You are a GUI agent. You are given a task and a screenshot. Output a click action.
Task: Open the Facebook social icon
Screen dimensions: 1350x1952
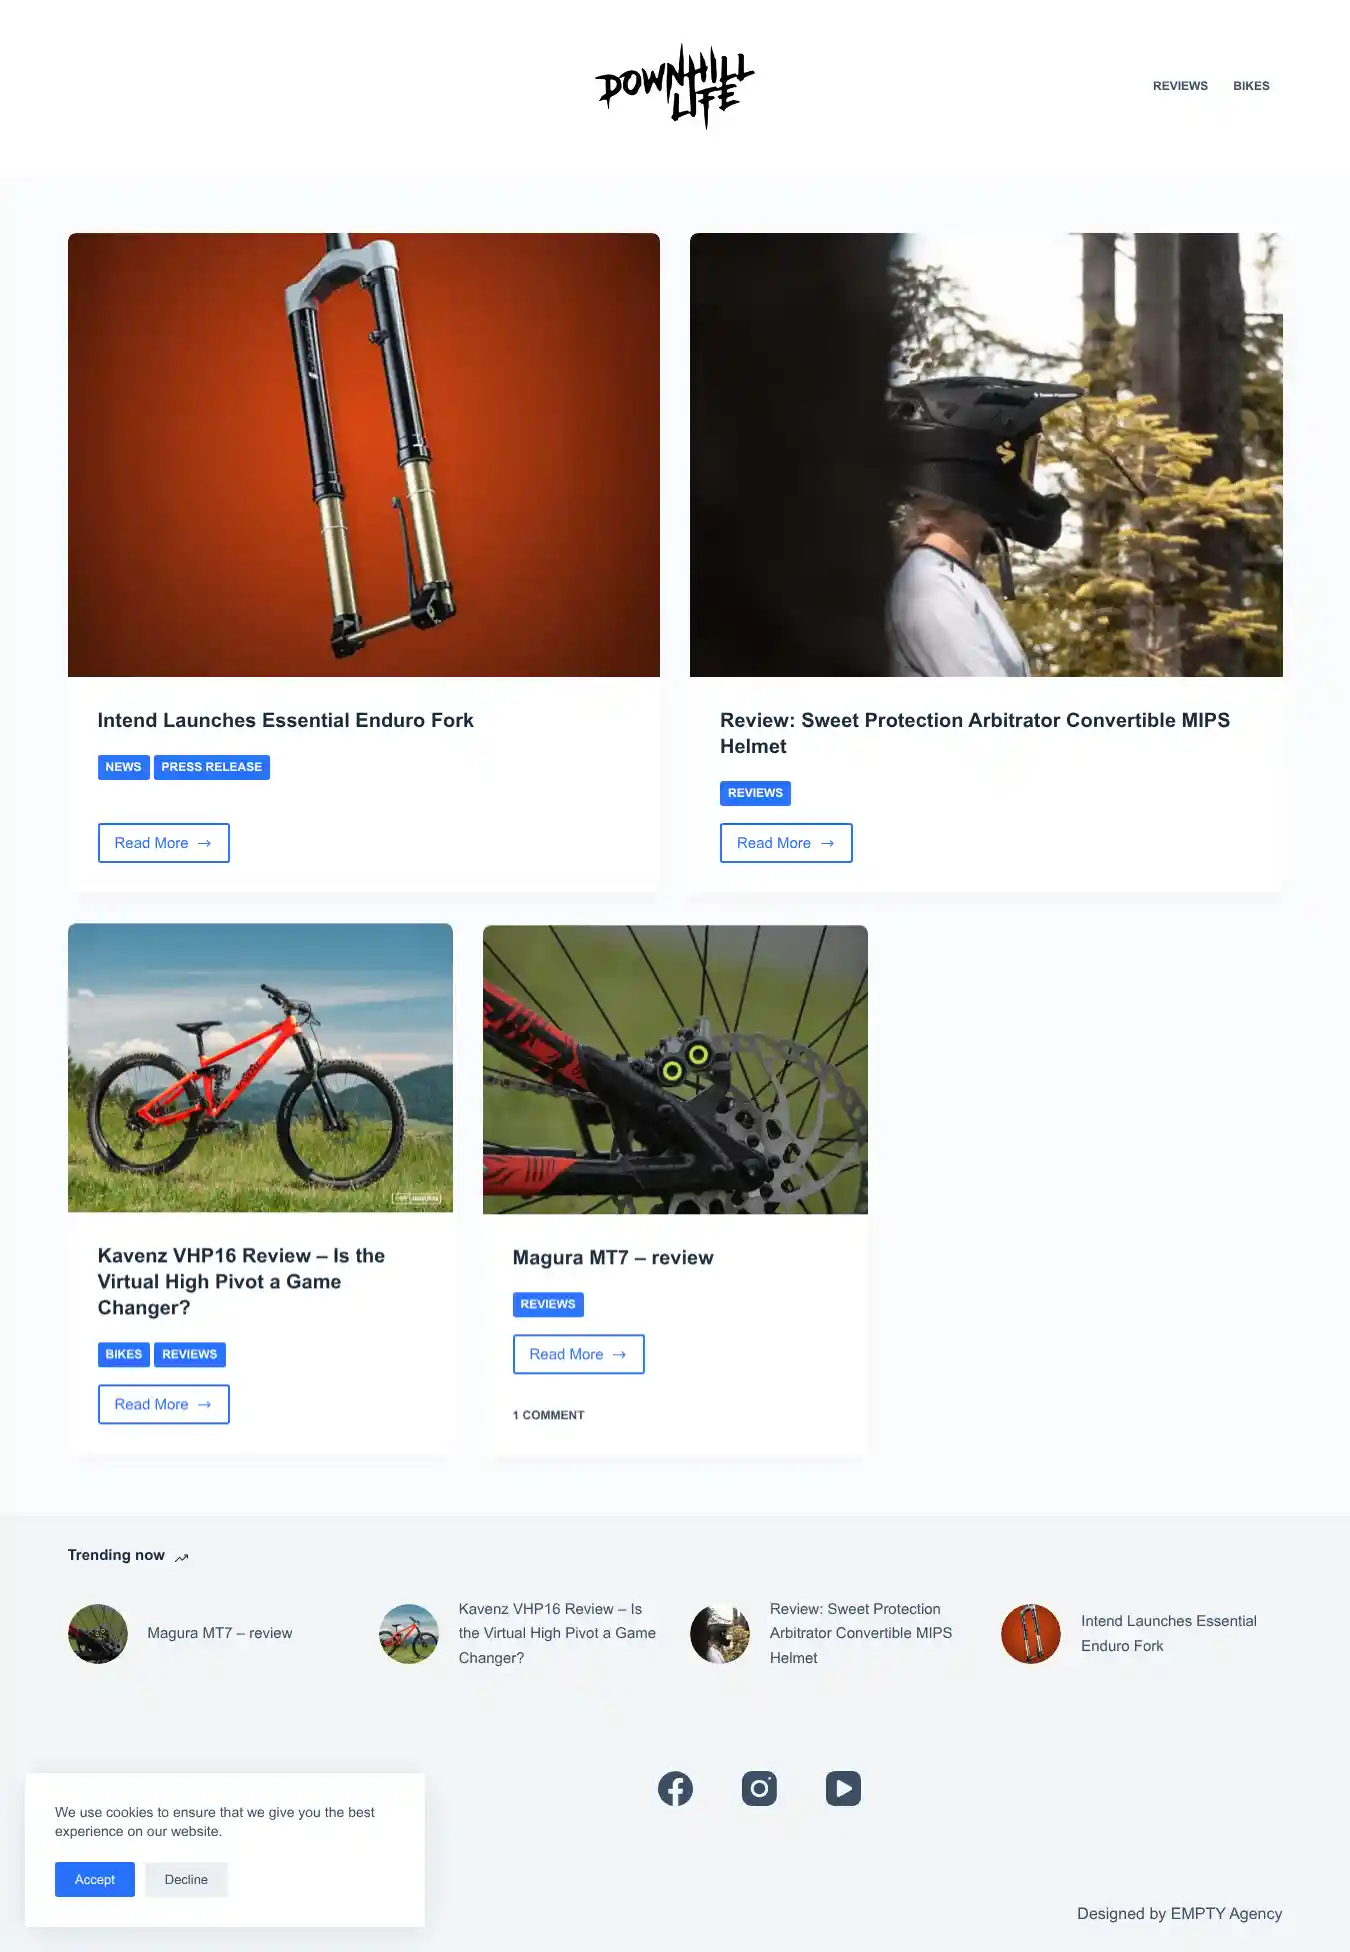(x=675, y=1788)
